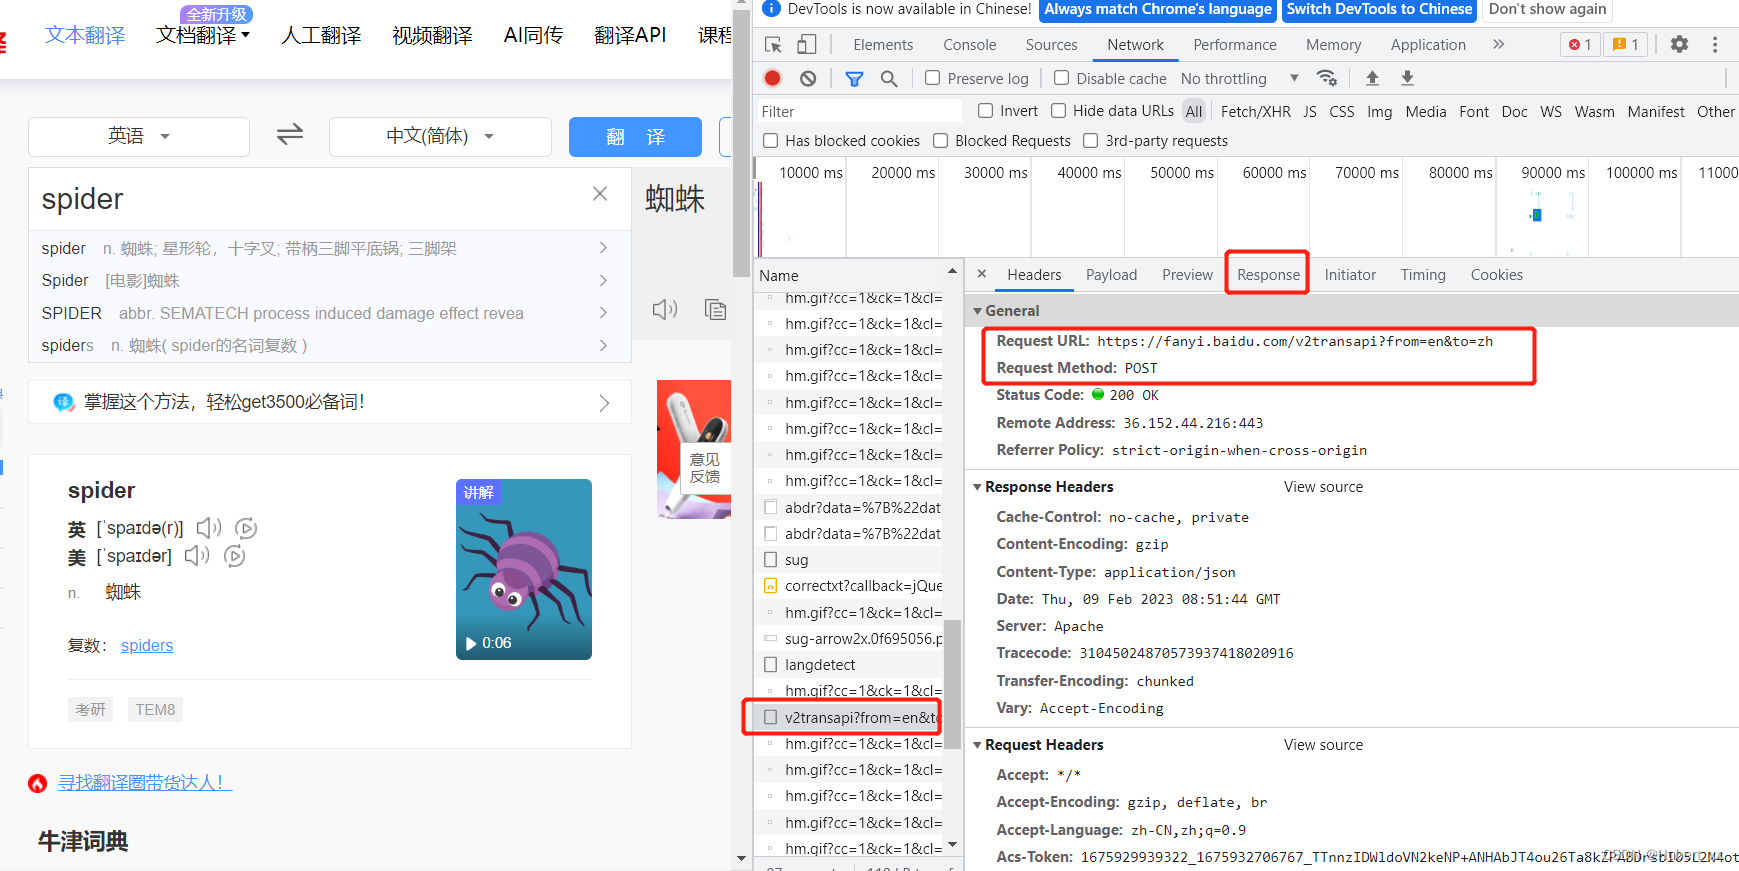Collapse the General section
Viewport: 1739px width, 871px height.
pyautogui.click(x=977, y=311)
